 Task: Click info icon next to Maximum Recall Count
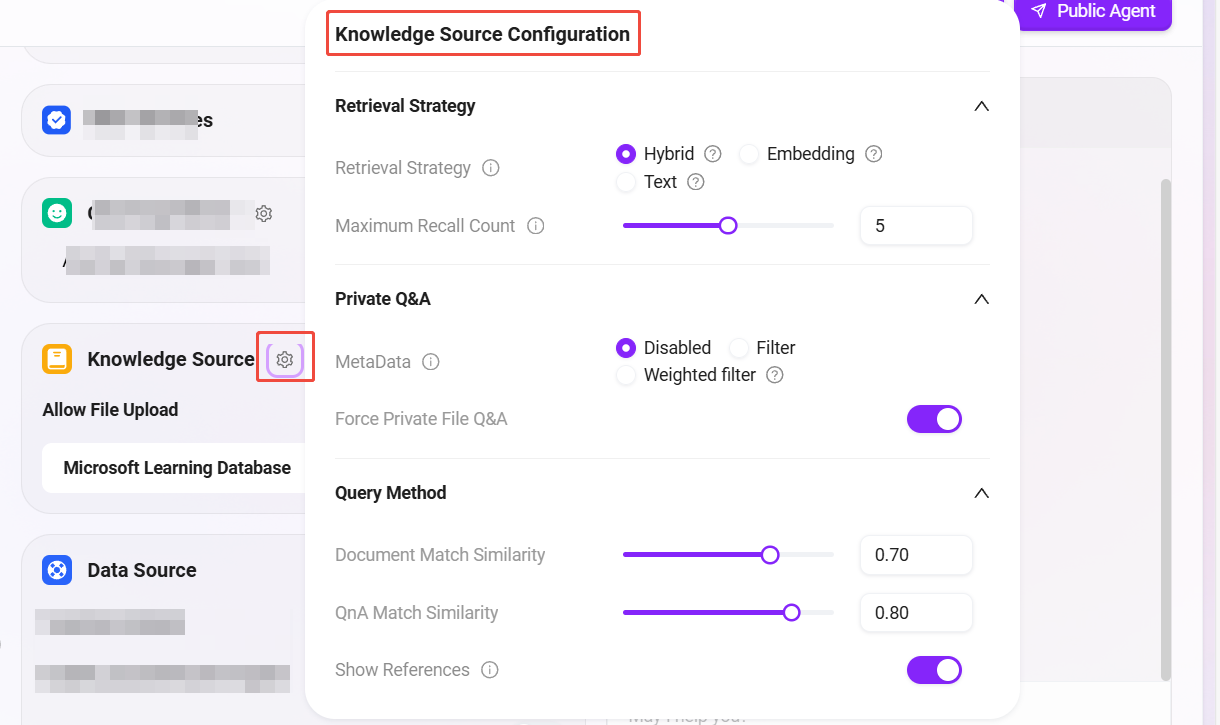536,226
